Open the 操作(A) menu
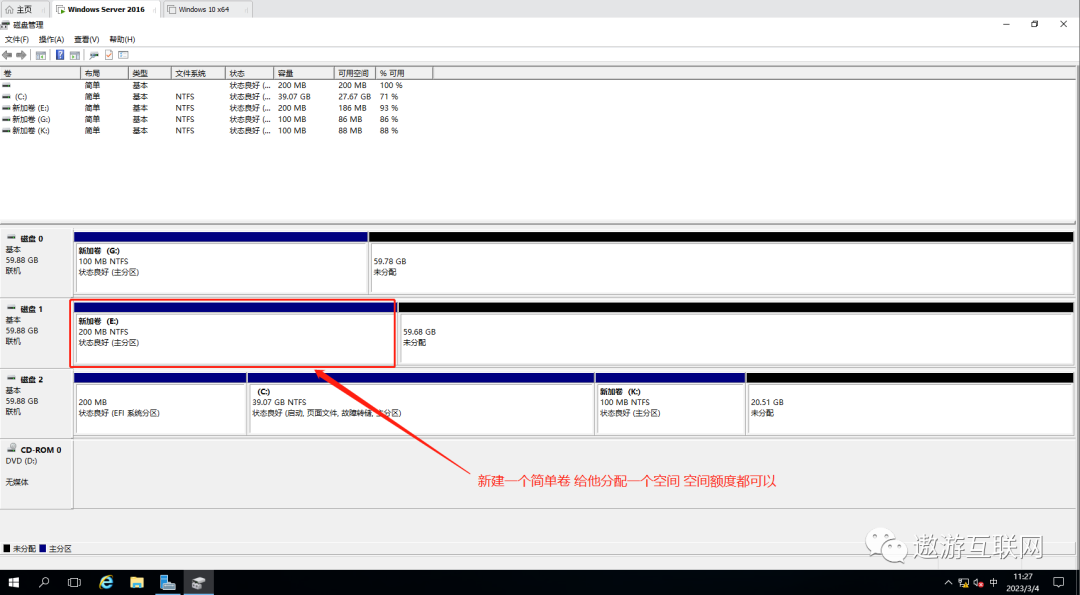The width and height of the screenshot is (1080, 595). [x=51, y=40]
